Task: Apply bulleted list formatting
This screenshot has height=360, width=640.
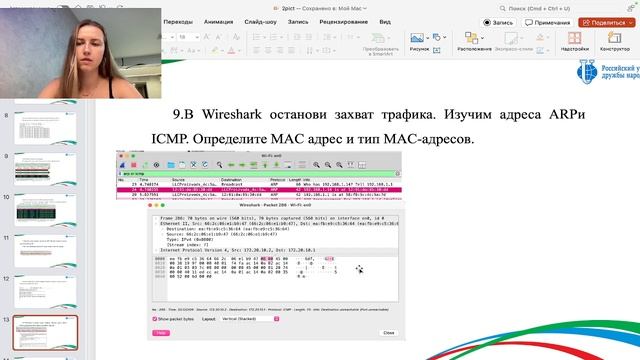Action: pos(258,37)
